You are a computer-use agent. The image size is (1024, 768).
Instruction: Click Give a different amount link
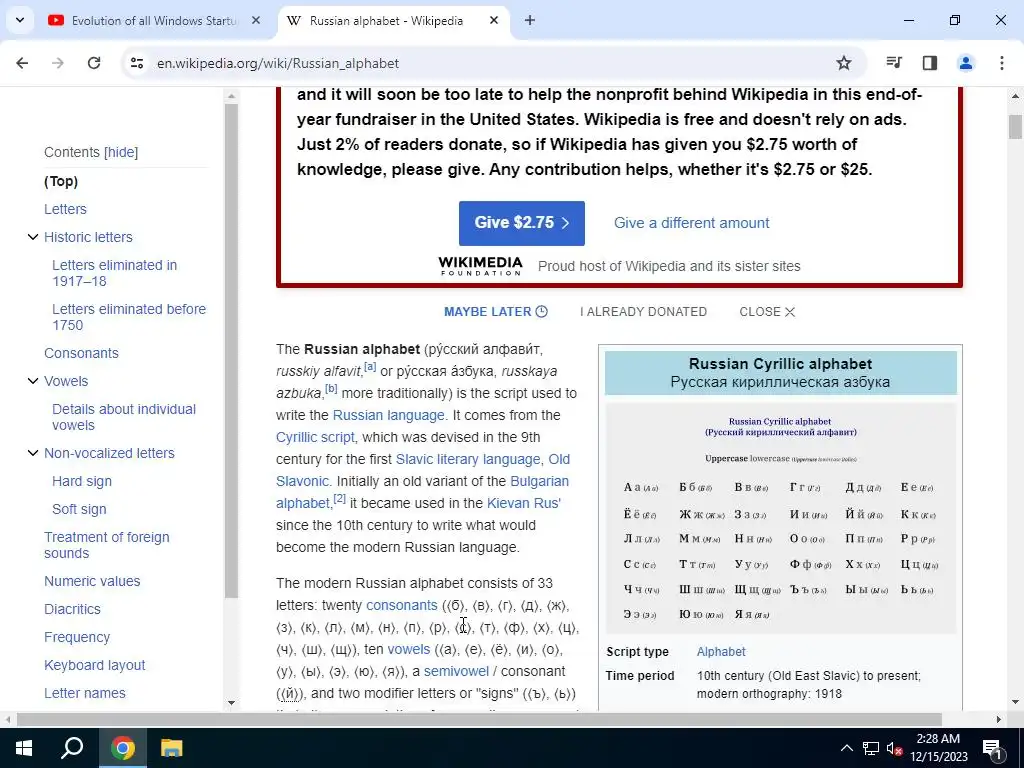(692, 223)
